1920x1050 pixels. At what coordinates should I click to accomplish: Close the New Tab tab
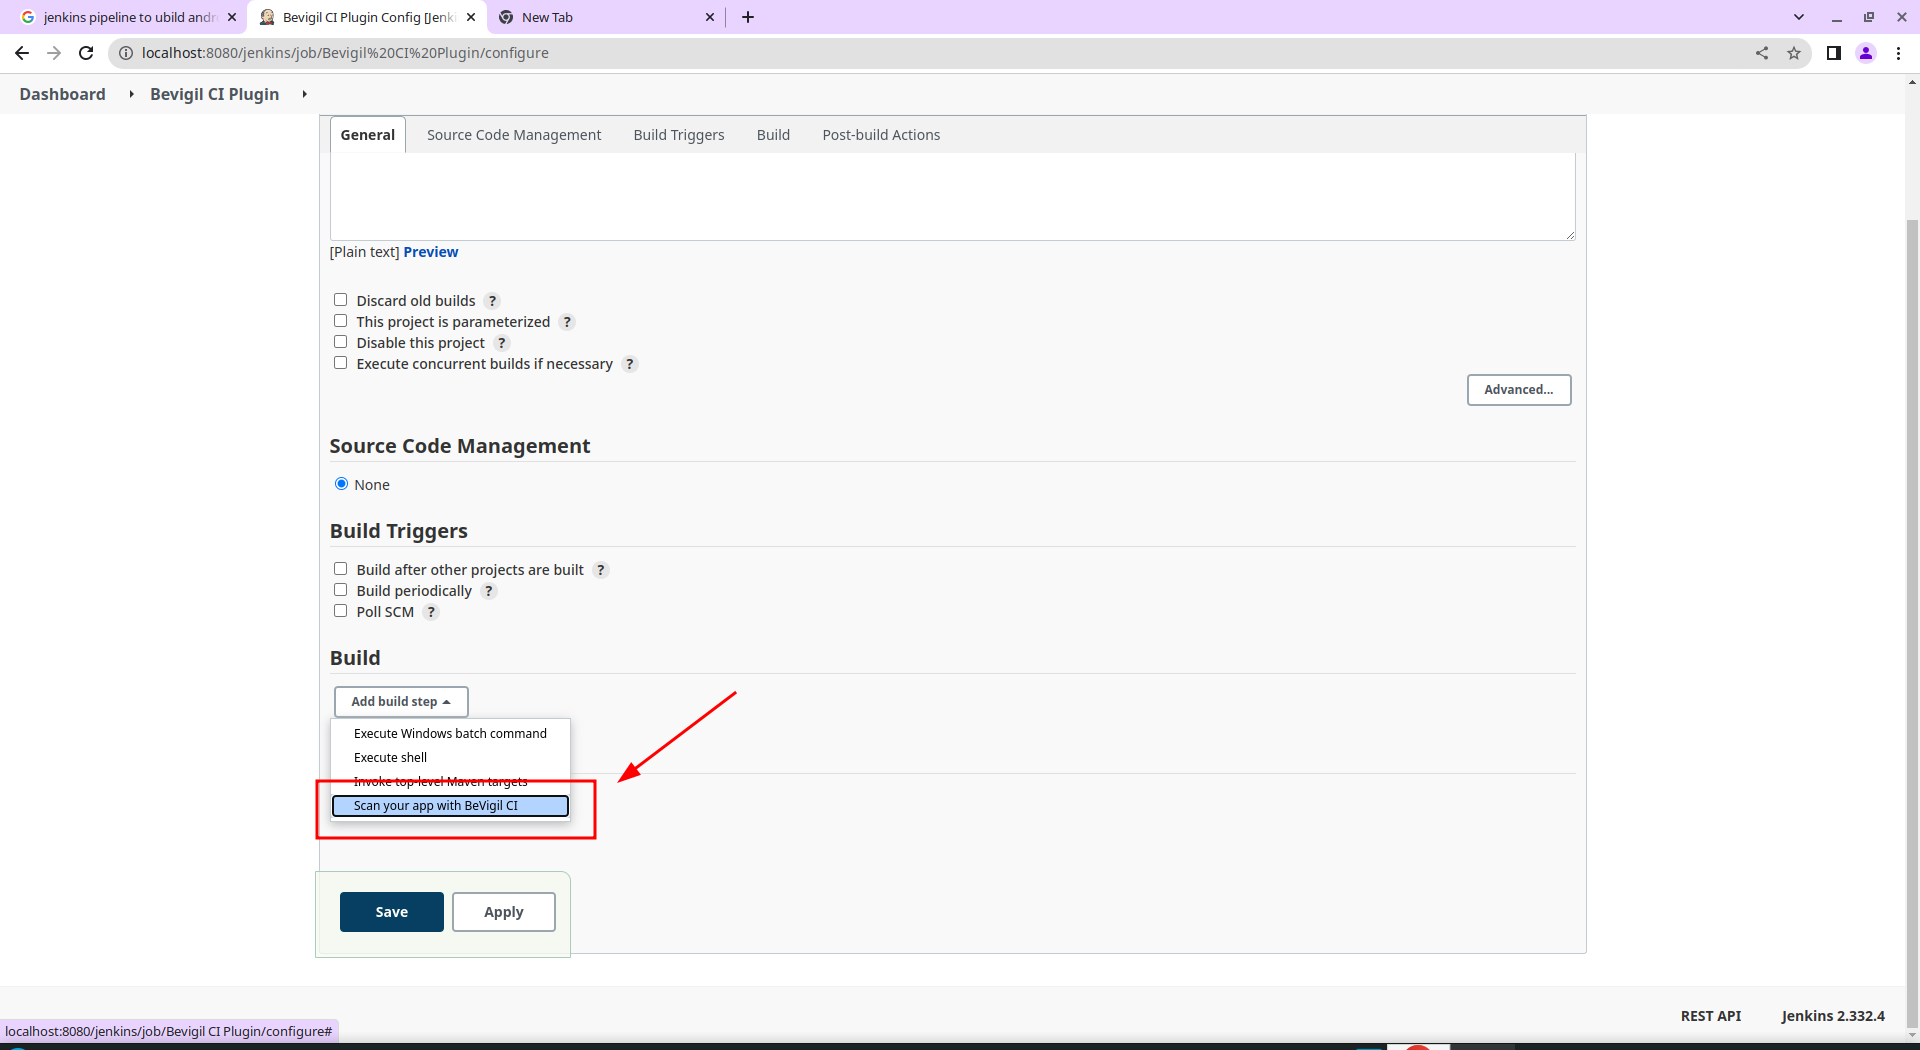pos(710,17)
